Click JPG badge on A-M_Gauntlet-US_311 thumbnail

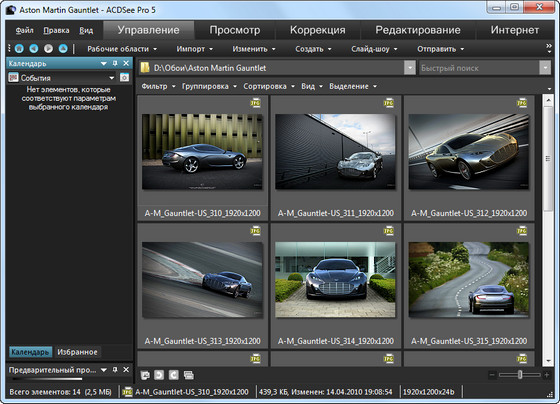[389, 103]
